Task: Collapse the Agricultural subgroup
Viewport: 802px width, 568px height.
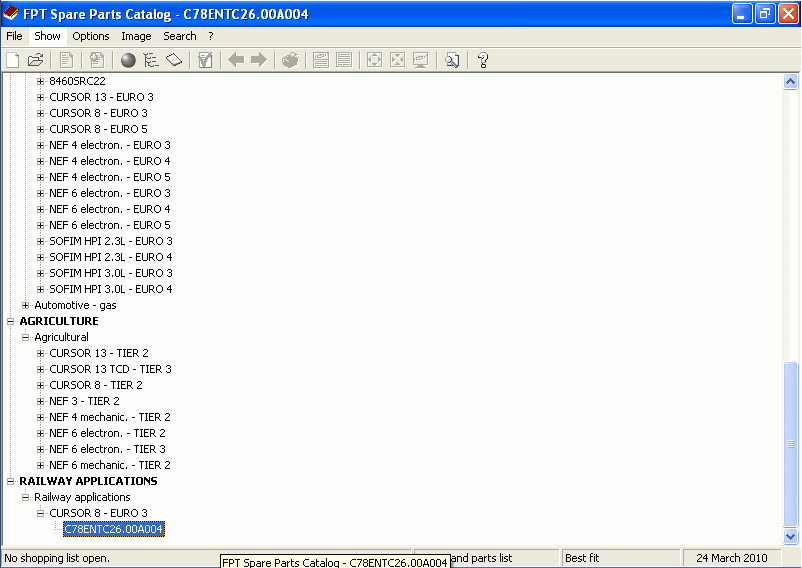Action: coord(26,337)
